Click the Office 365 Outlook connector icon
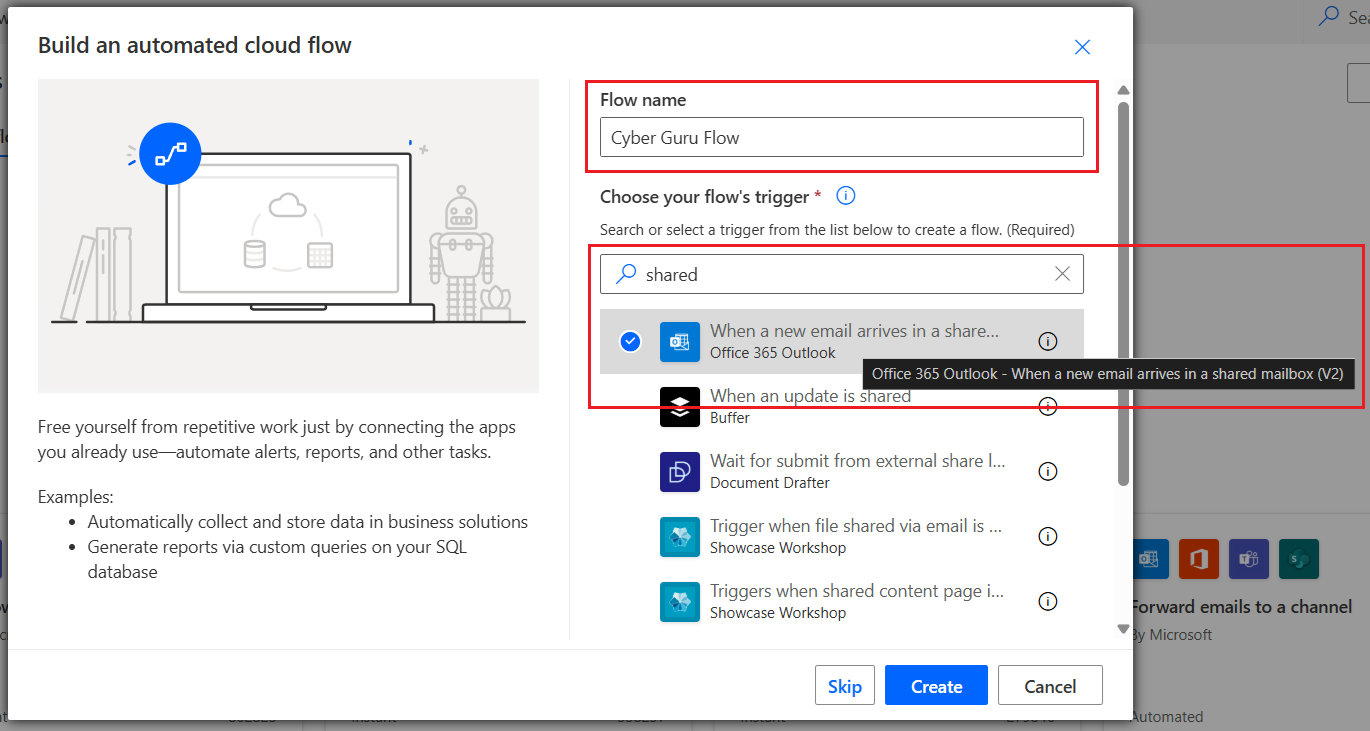Image resolution: width=1370 pixels, height=731 pixels. coord(680,341)
